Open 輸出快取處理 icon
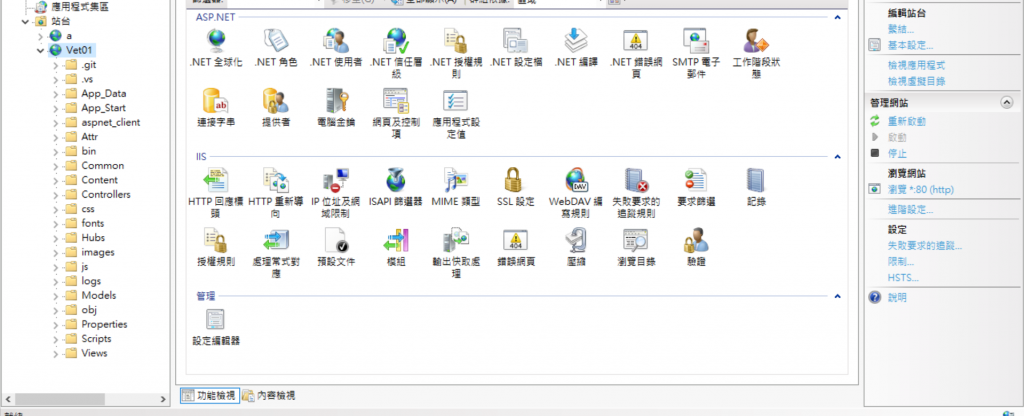 tap(456, 241)
